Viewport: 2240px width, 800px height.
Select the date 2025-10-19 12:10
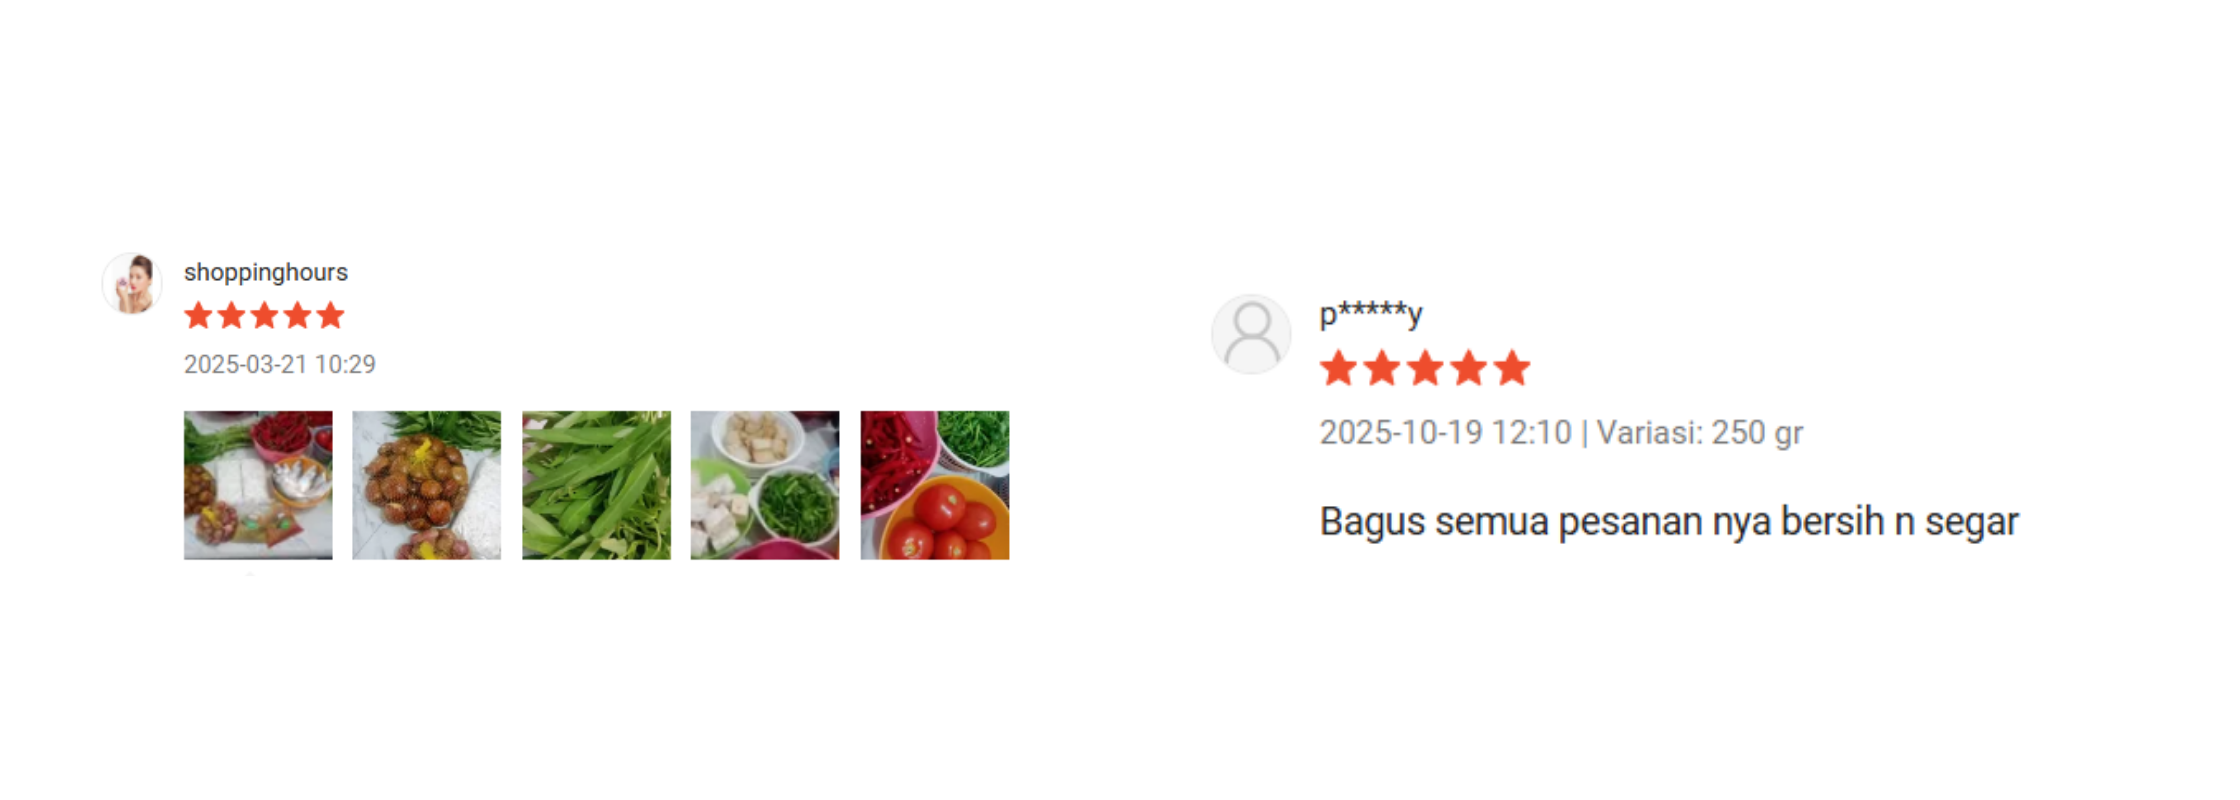coord(1445,433)
